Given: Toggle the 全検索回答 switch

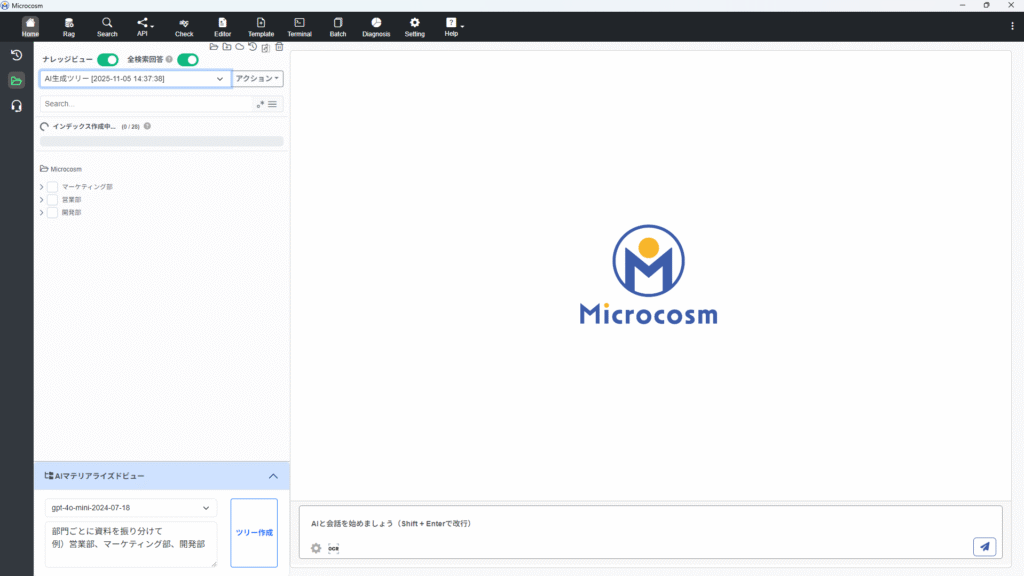Looking at the screenshot, I should click(188, 60).
